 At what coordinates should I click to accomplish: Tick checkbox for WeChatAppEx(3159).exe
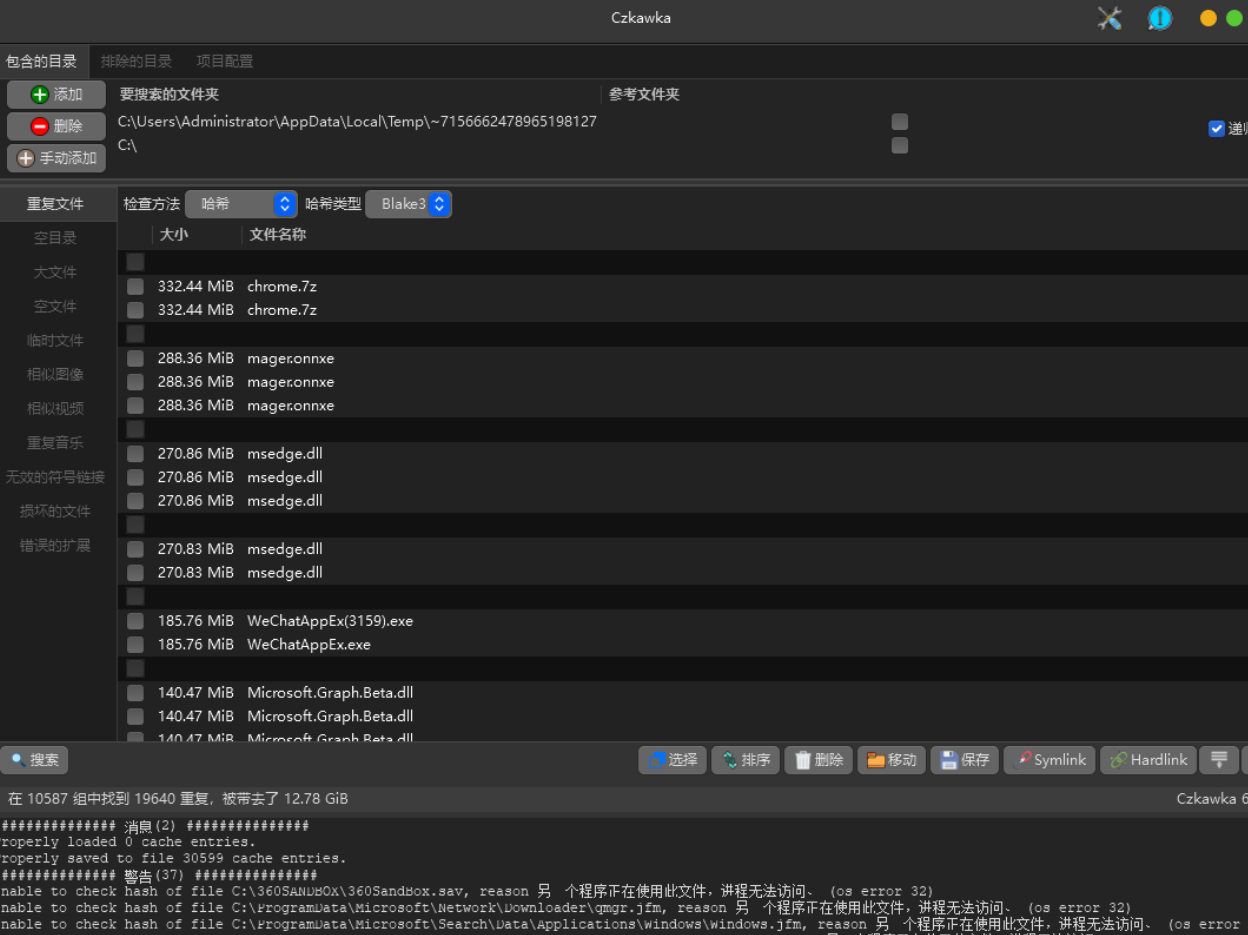(x=135, y=621)
